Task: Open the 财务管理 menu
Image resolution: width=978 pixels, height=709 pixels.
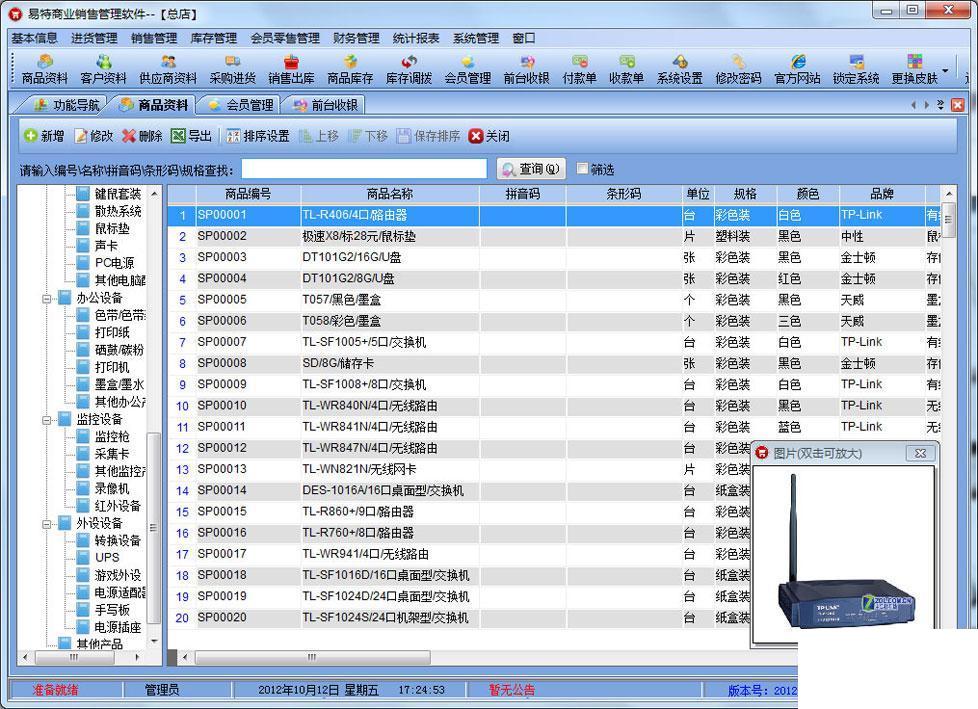Action: (356, 38)
